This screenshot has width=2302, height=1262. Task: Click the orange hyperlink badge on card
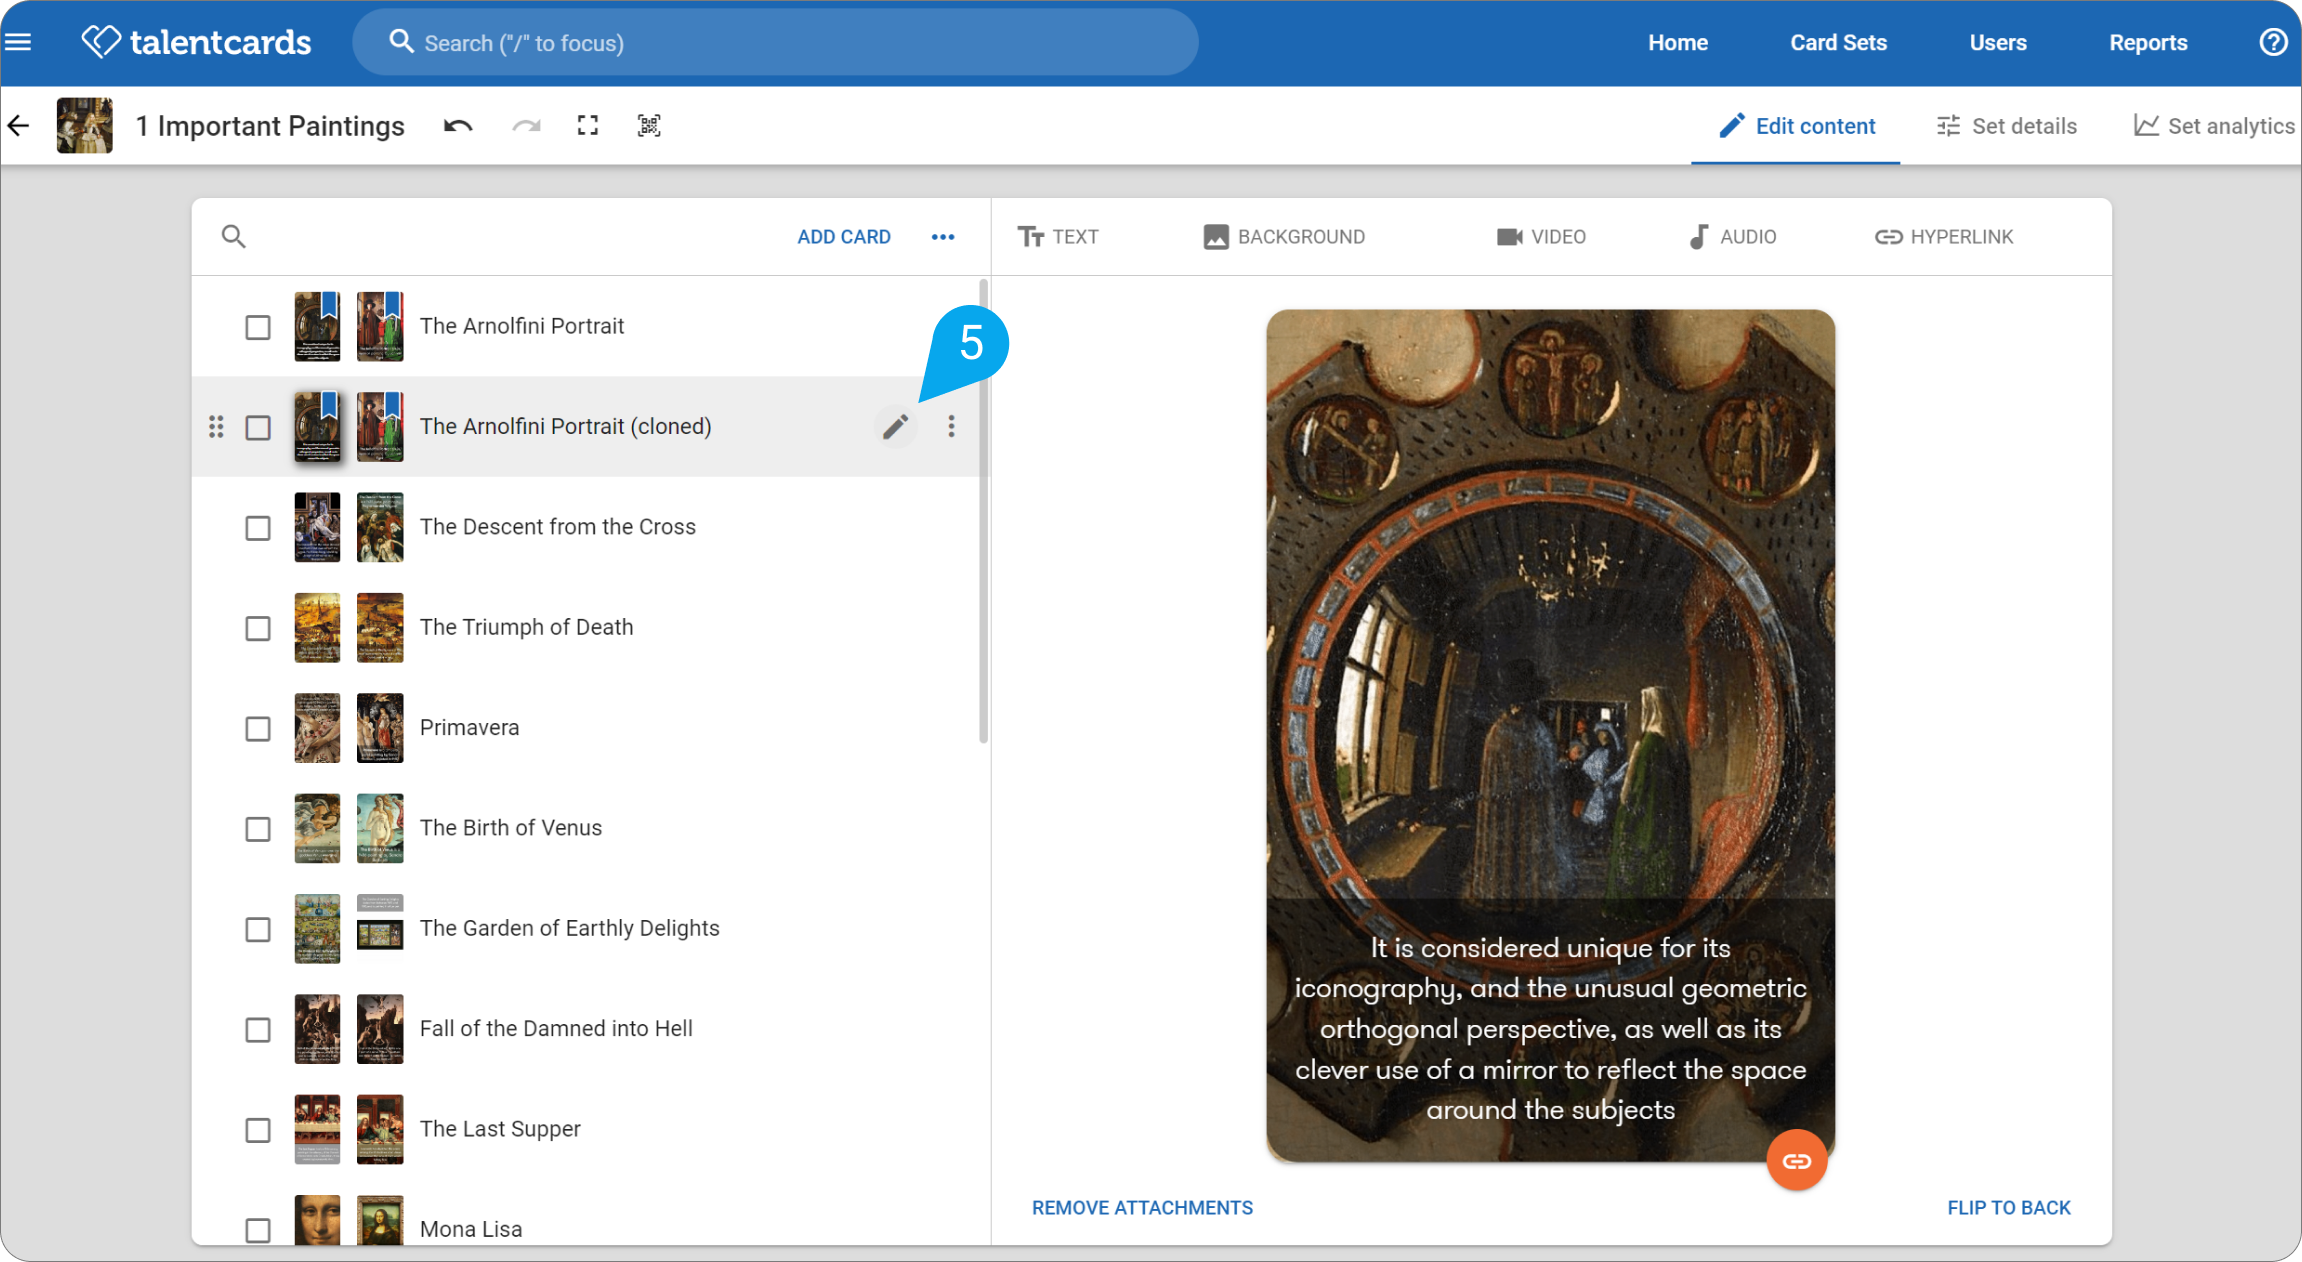[1796, 1160]
